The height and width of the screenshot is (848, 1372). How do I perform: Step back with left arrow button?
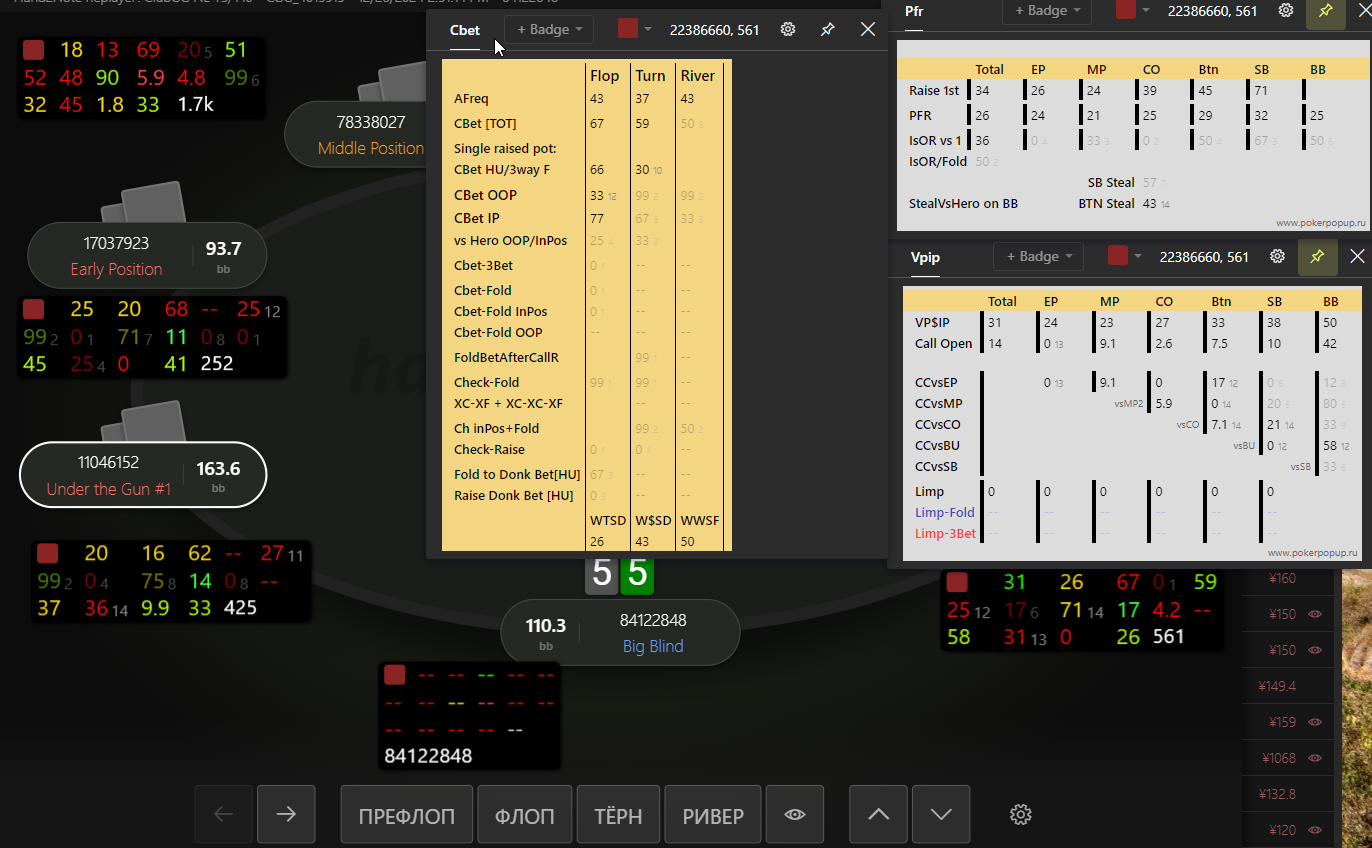(x=224, y=814)
